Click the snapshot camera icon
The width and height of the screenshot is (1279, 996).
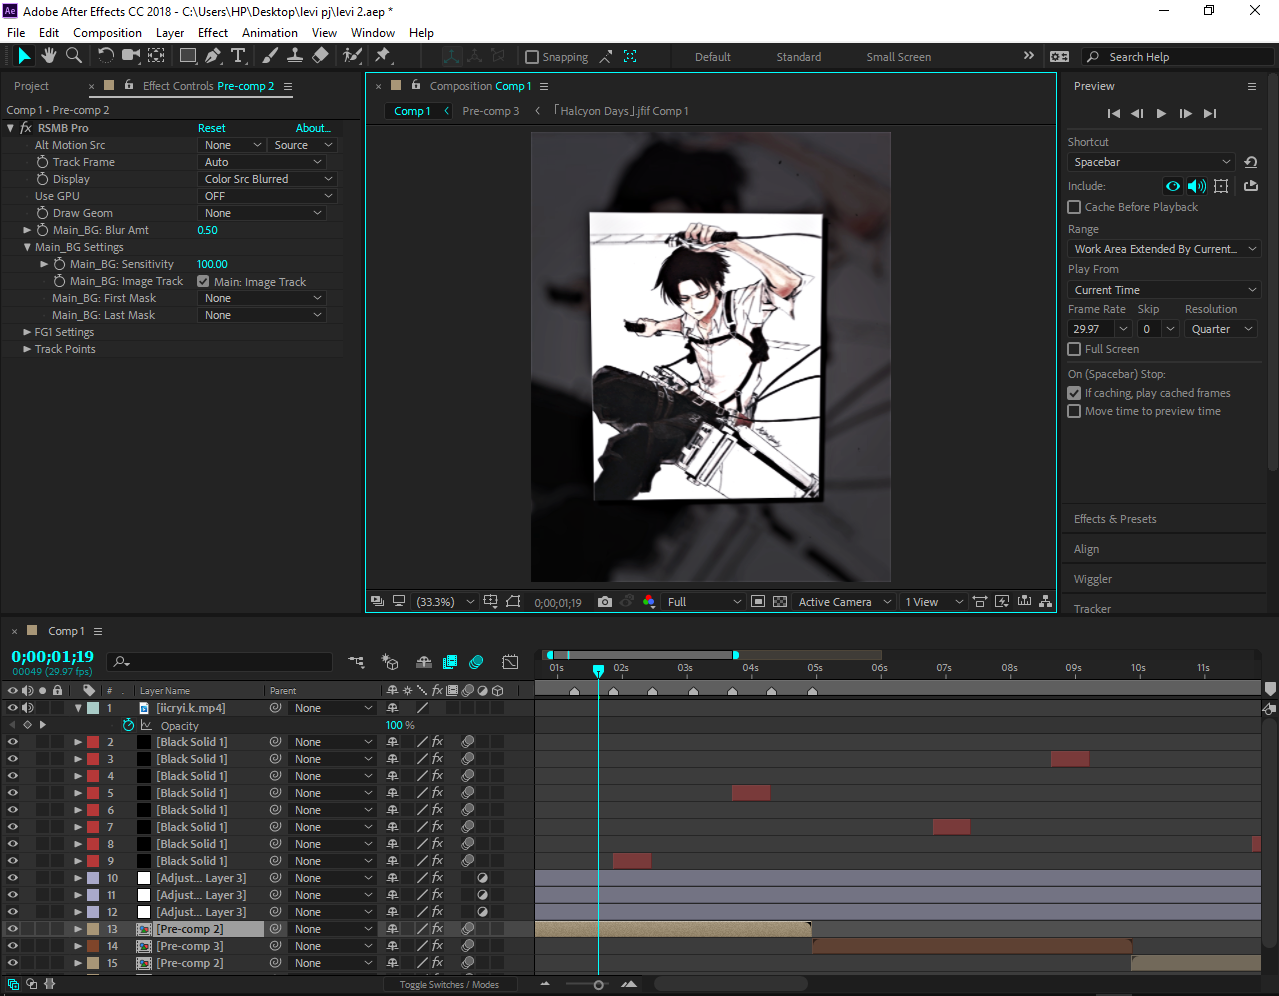tap(604, 602)
